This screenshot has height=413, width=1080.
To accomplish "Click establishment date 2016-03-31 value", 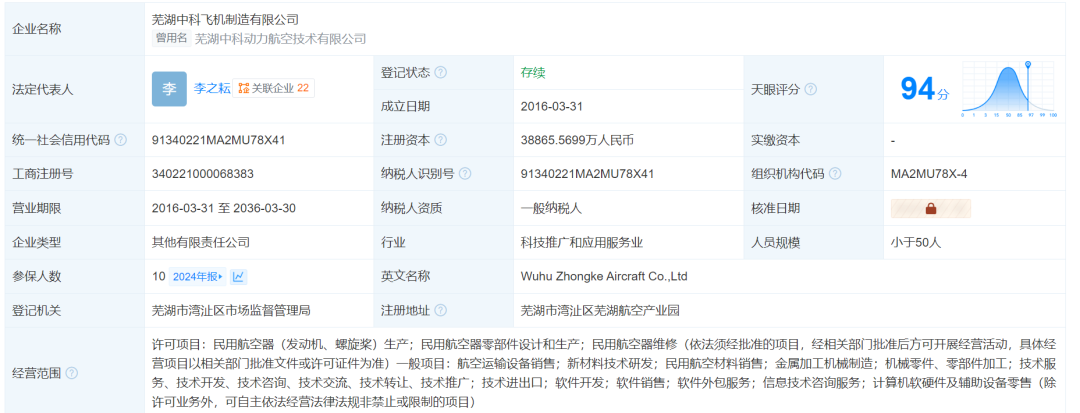I will pos(552,106).
